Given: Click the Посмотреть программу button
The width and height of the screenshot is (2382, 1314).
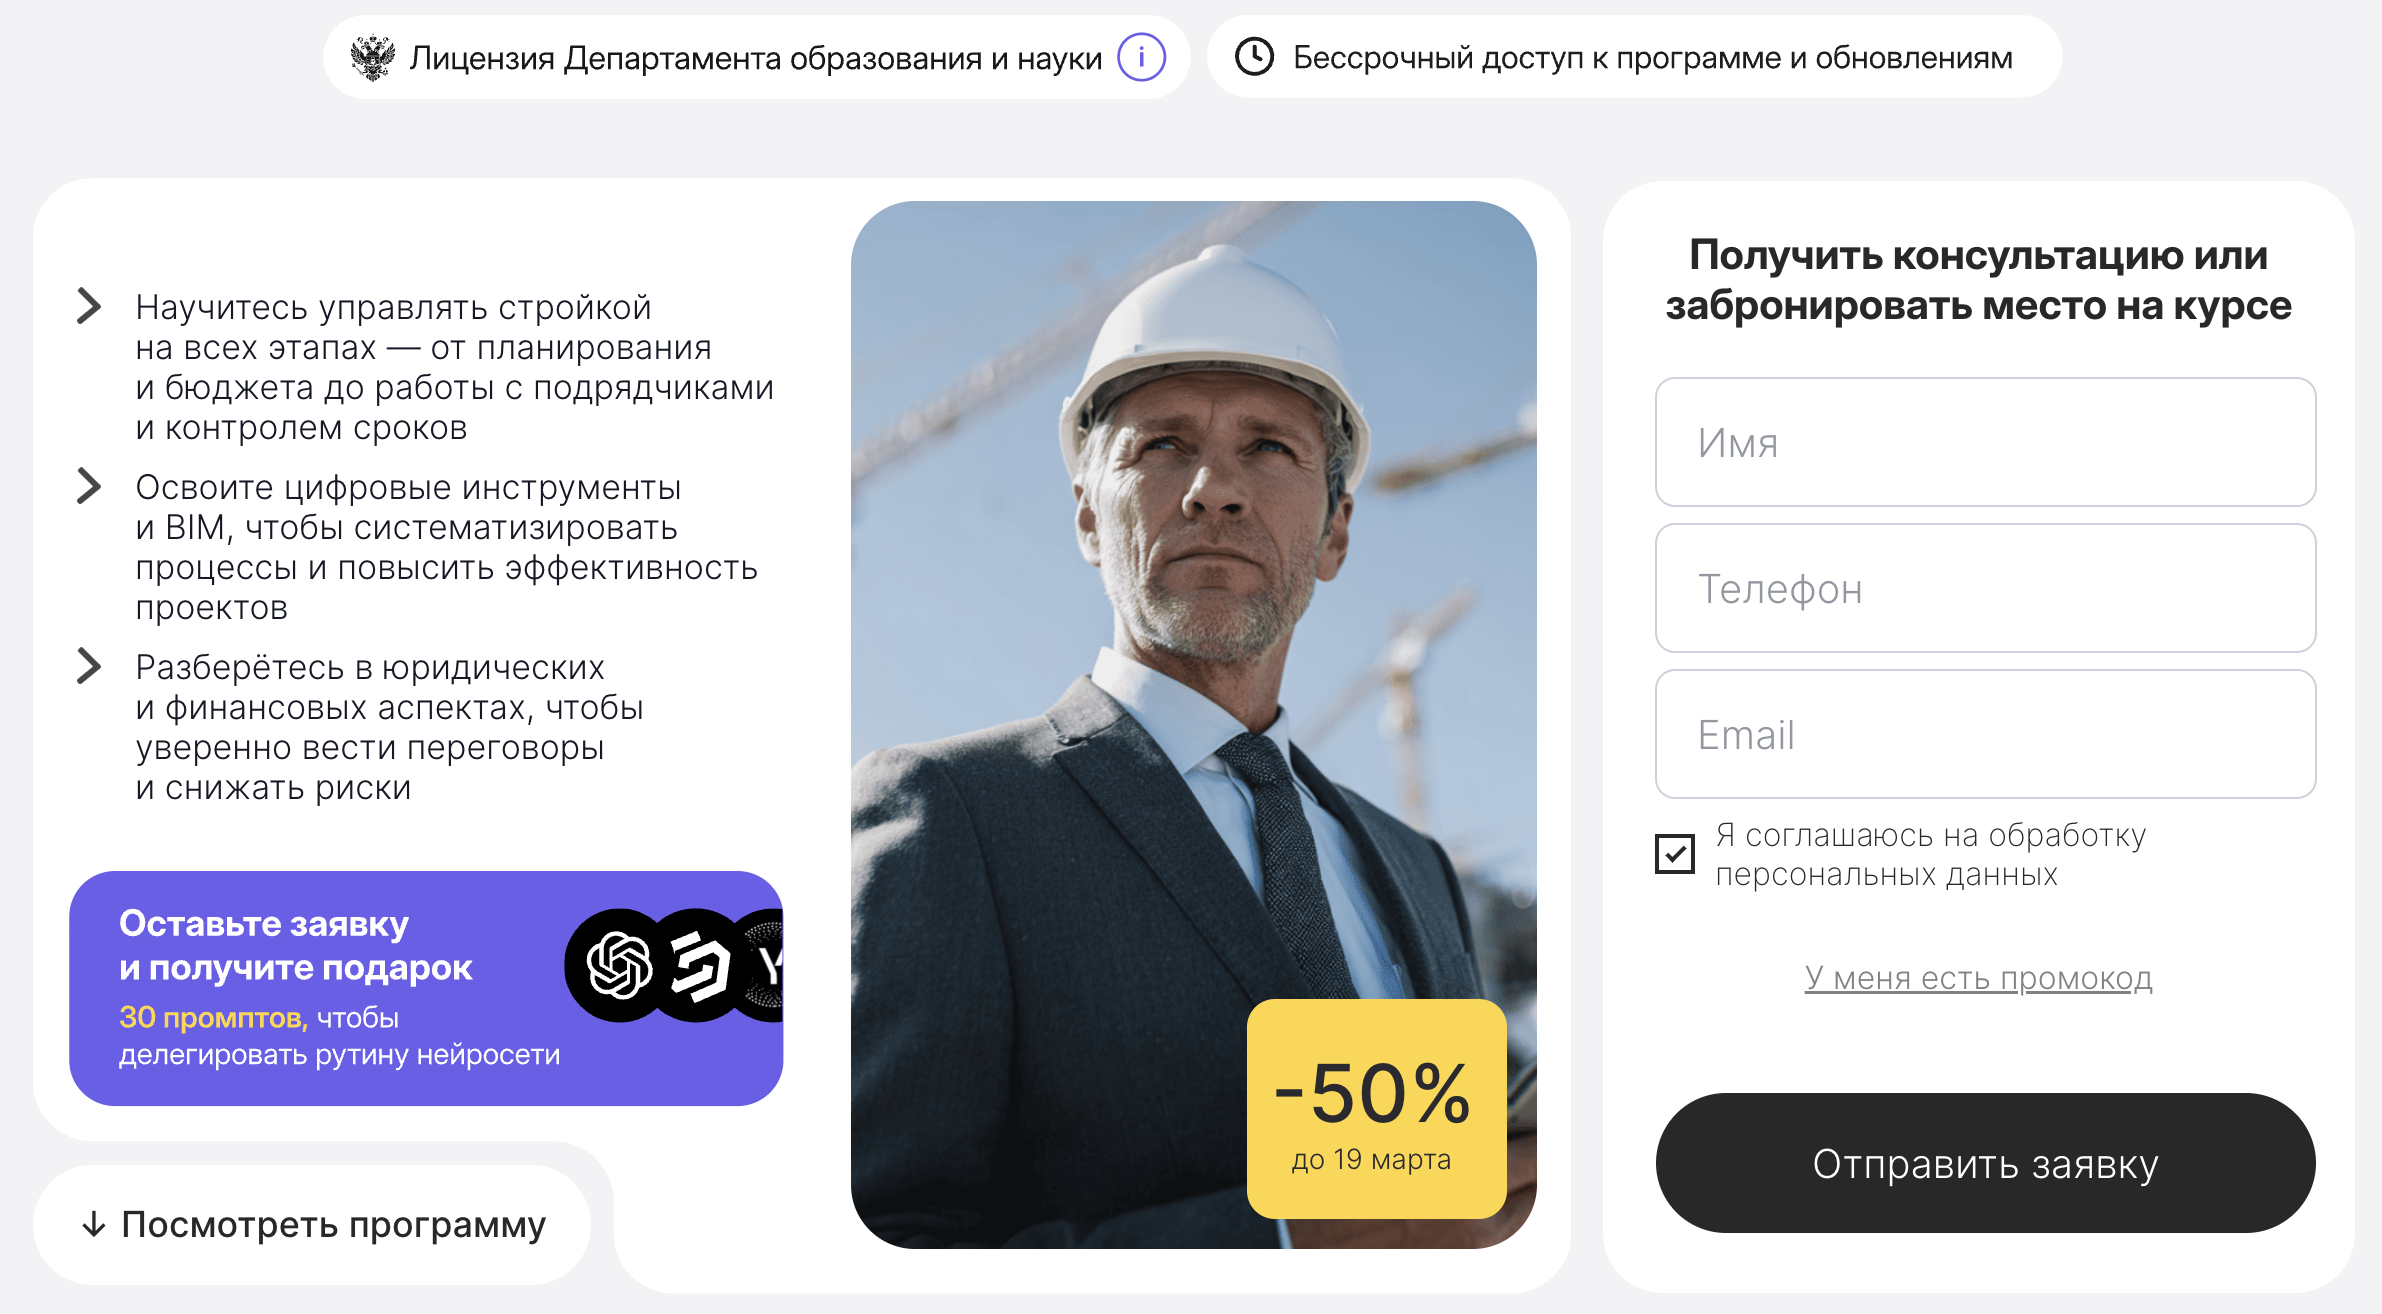Looking at the screenshot, I should [x=312, y=1224].
